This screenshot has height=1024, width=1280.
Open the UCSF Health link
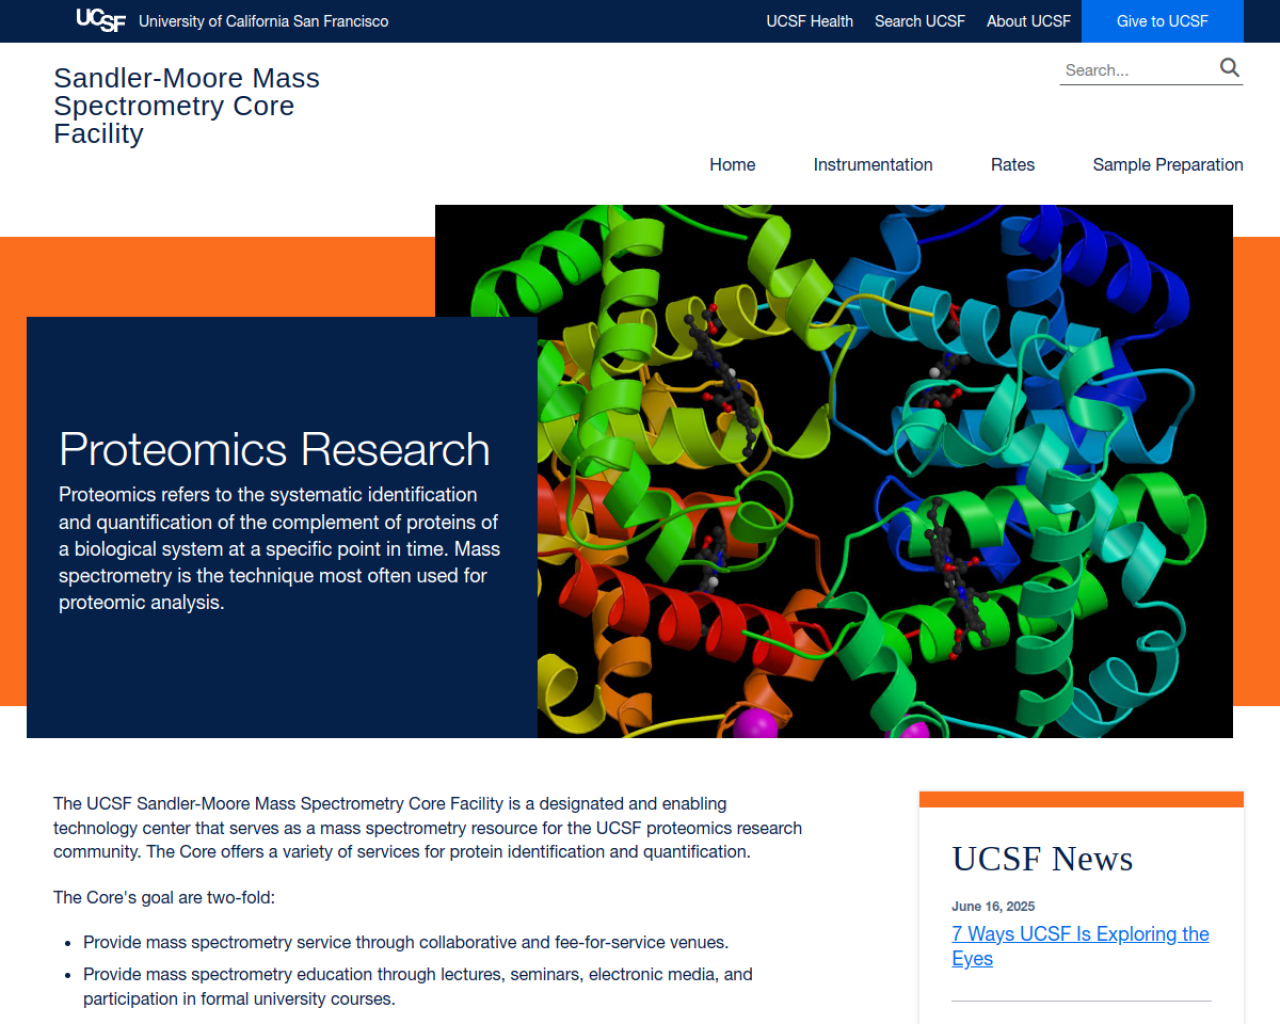pyautogui.click(x=809, y=21)
